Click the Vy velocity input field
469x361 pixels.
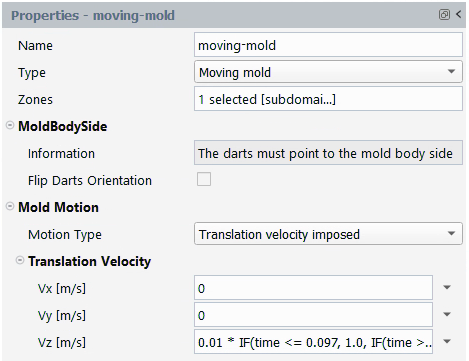pos(313,315)
